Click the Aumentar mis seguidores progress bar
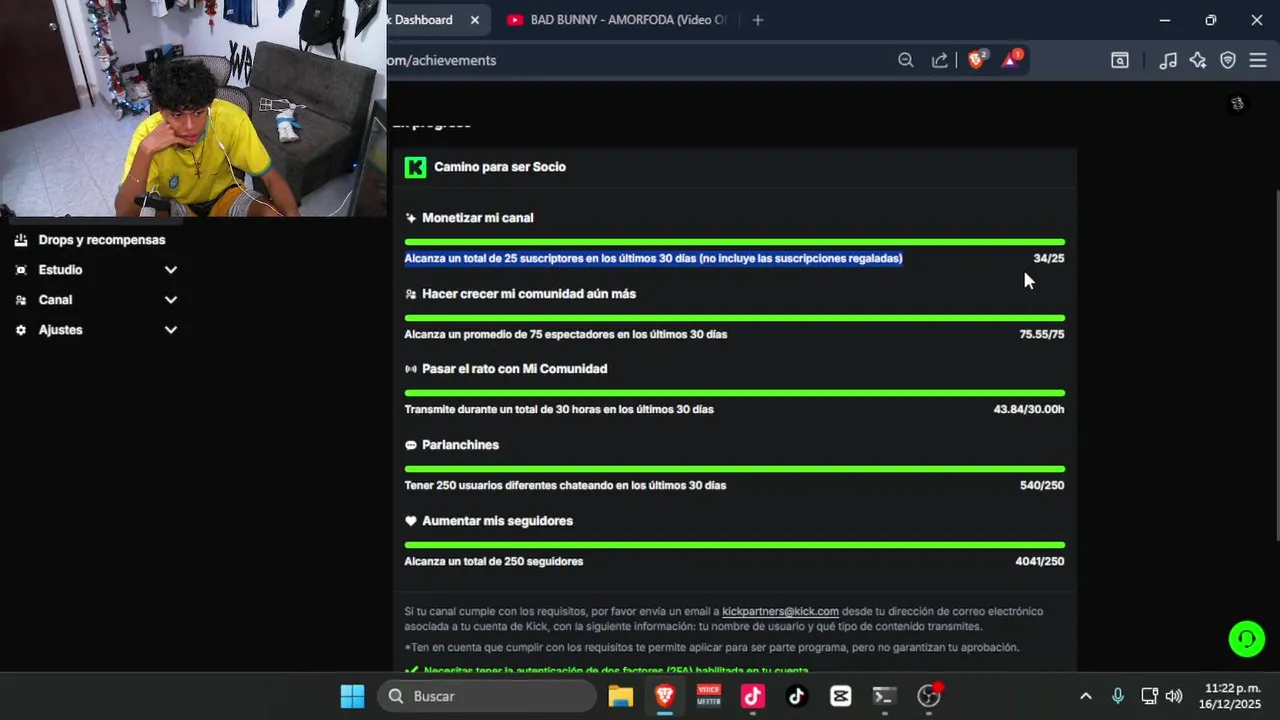1280x720 pixels. 734,545
